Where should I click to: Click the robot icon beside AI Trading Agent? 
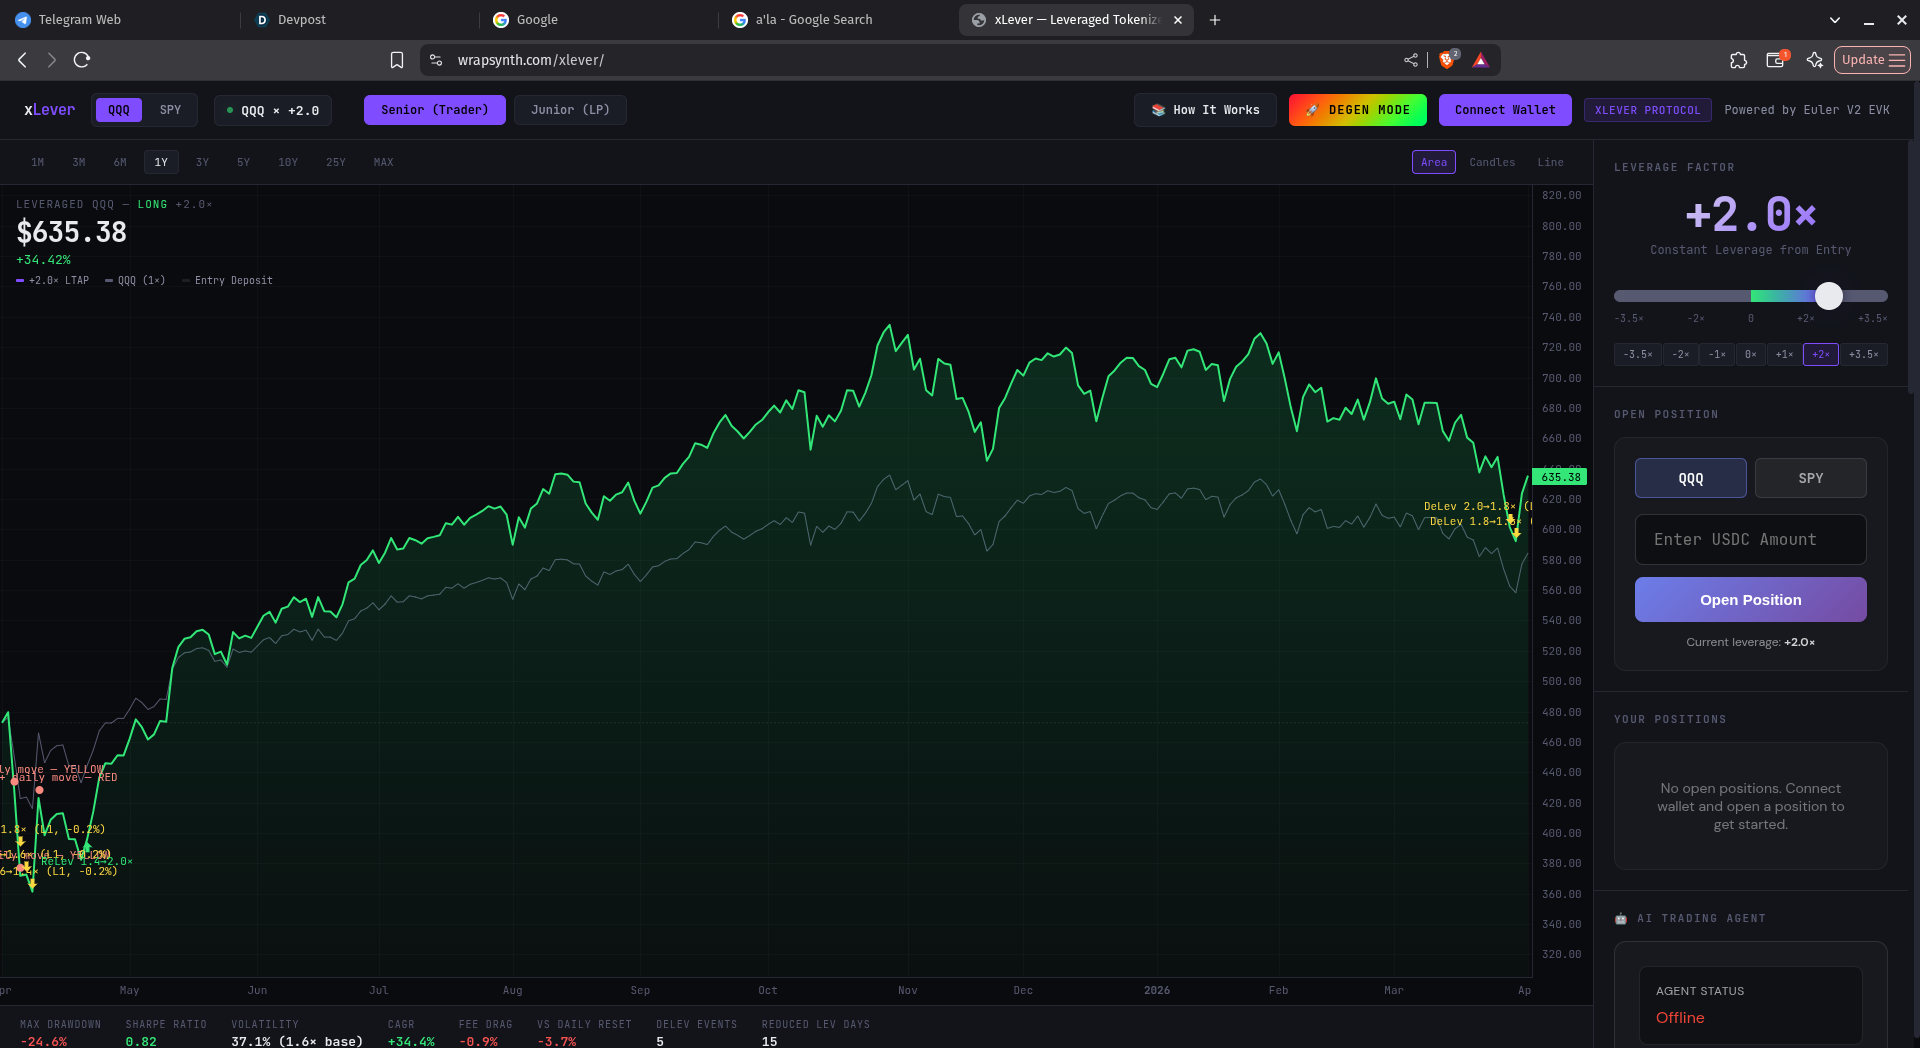pyautogui.click(x=1621, y=919)
